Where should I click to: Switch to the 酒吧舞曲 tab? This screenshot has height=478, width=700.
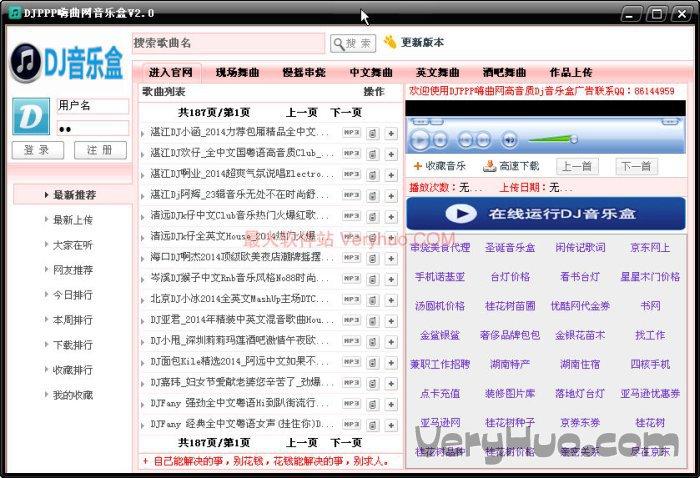point(504,72)
